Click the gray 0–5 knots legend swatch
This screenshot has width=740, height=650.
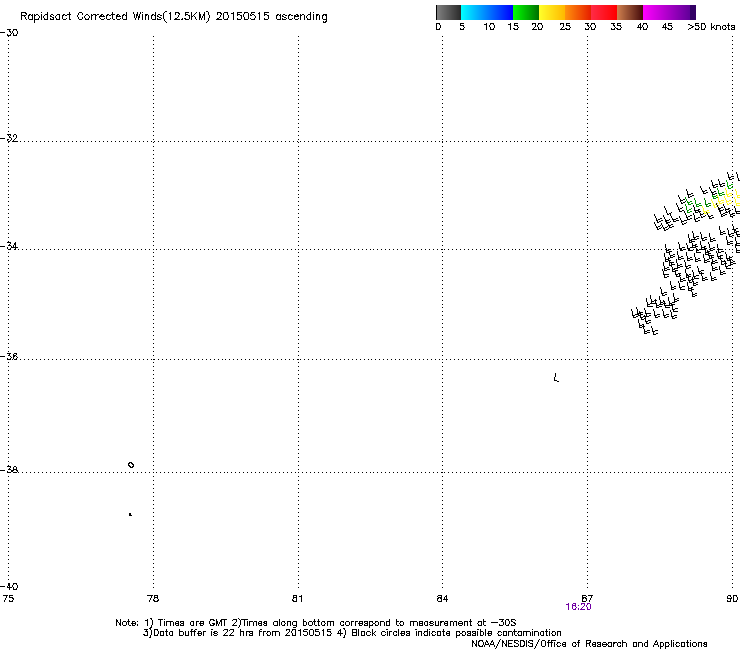point(448,12)
